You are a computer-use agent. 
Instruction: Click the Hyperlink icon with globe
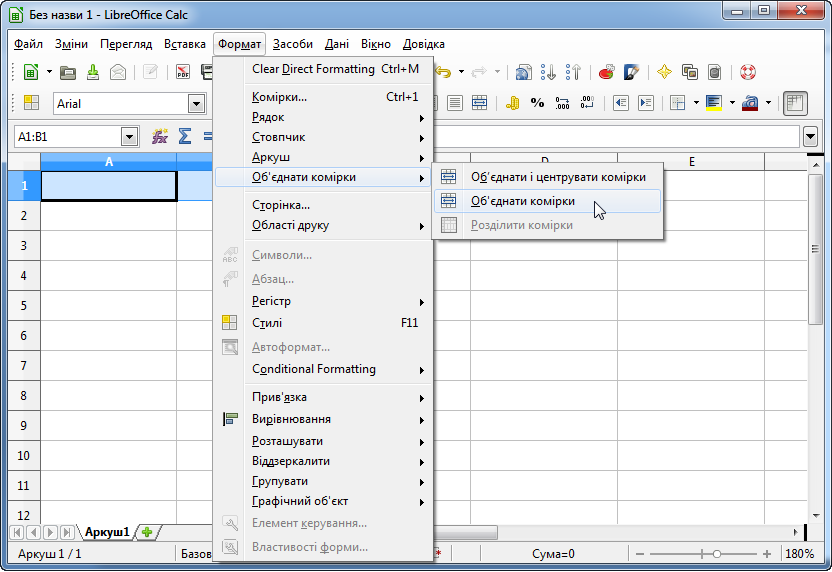523,72
